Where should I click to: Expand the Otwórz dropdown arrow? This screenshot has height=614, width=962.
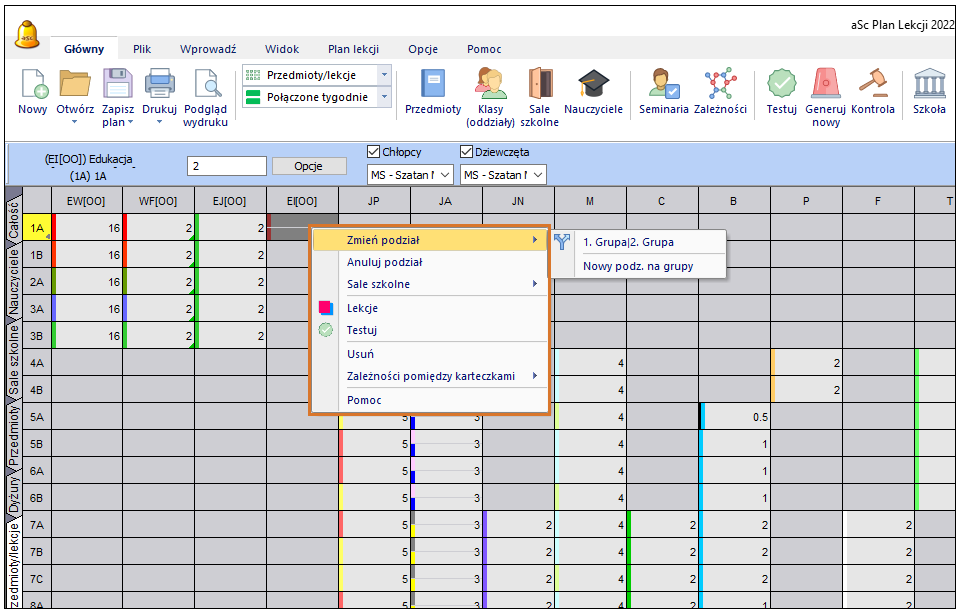coord(75,122)
